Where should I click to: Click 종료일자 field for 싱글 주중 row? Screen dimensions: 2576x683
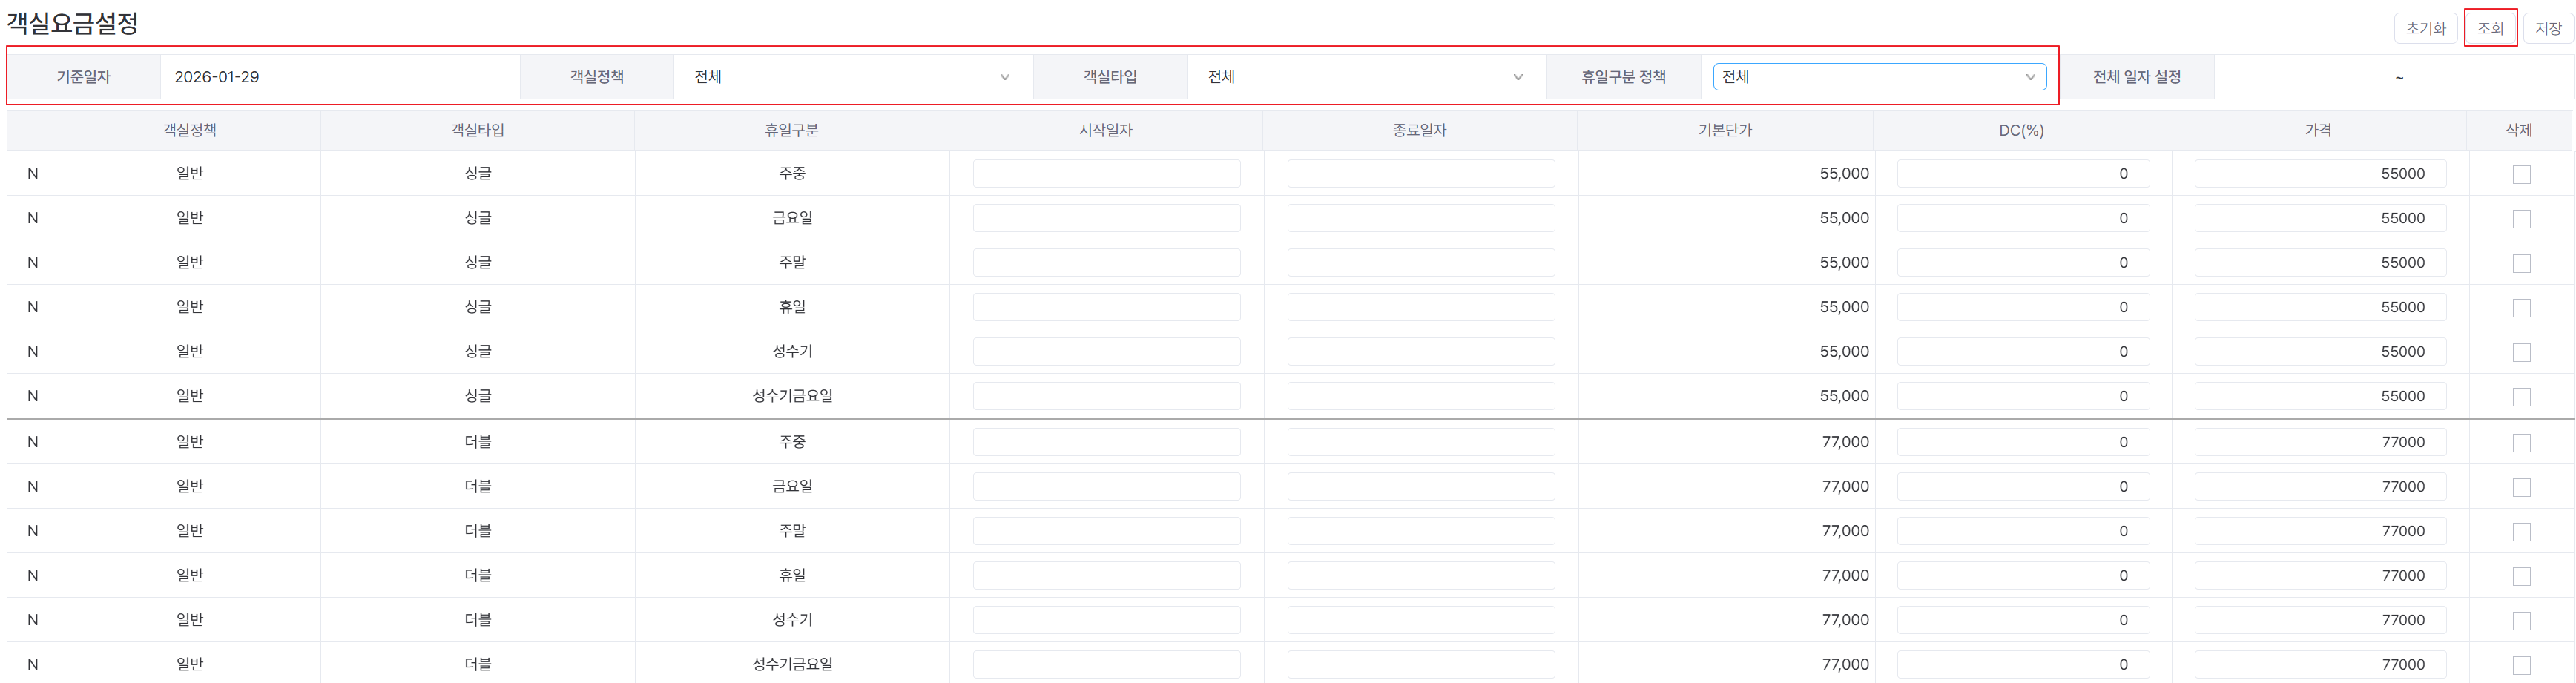point(1420,174)
